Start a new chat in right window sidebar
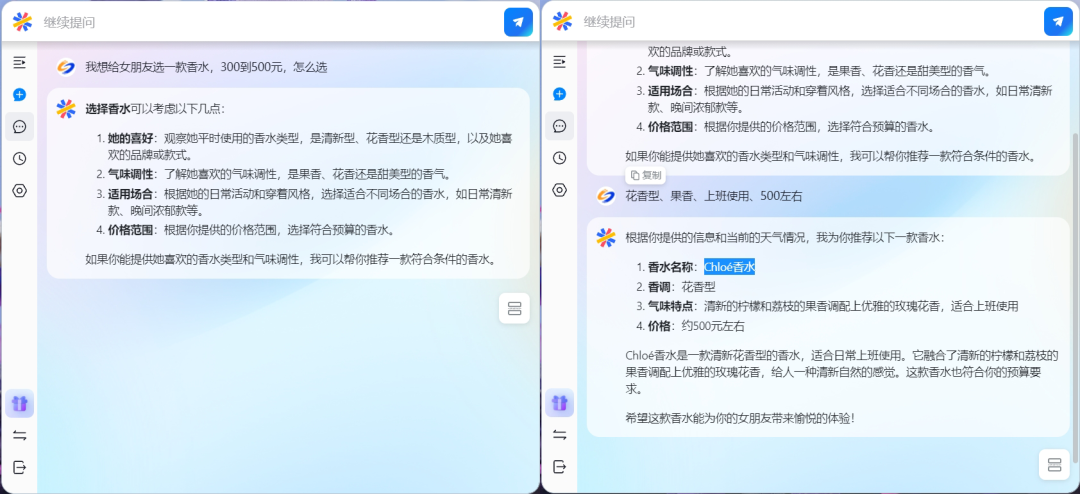The image size is (1080, 494). coord(559,94)
